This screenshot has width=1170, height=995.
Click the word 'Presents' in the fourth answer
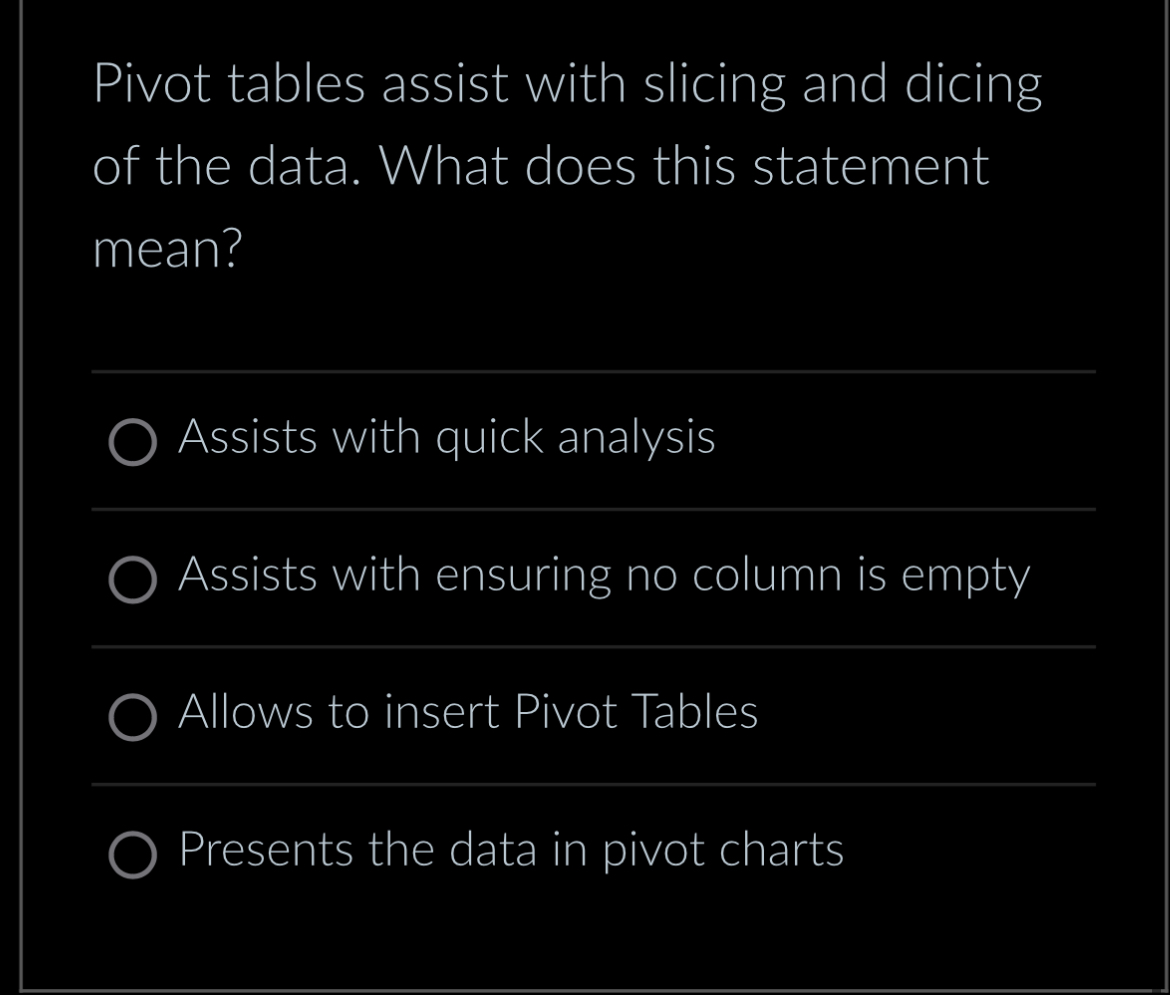coord(266,849)
